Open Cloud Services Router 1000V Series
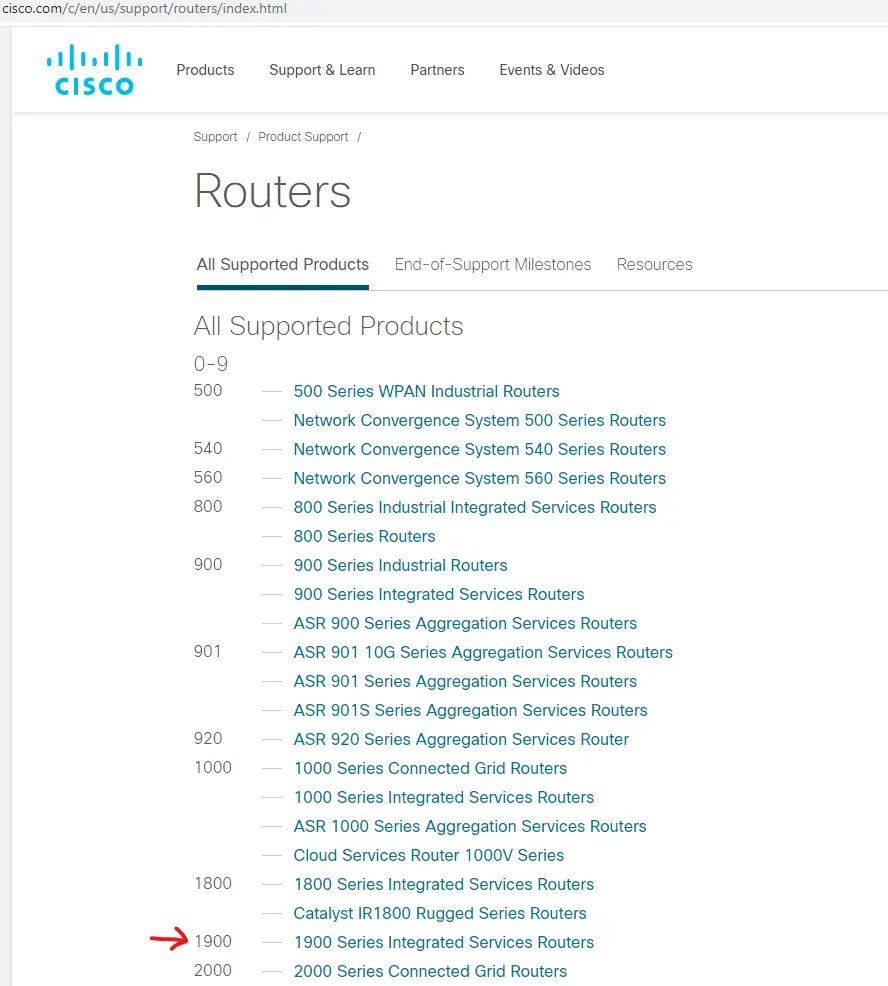The image size is (888, 986). tap(428, 855)
